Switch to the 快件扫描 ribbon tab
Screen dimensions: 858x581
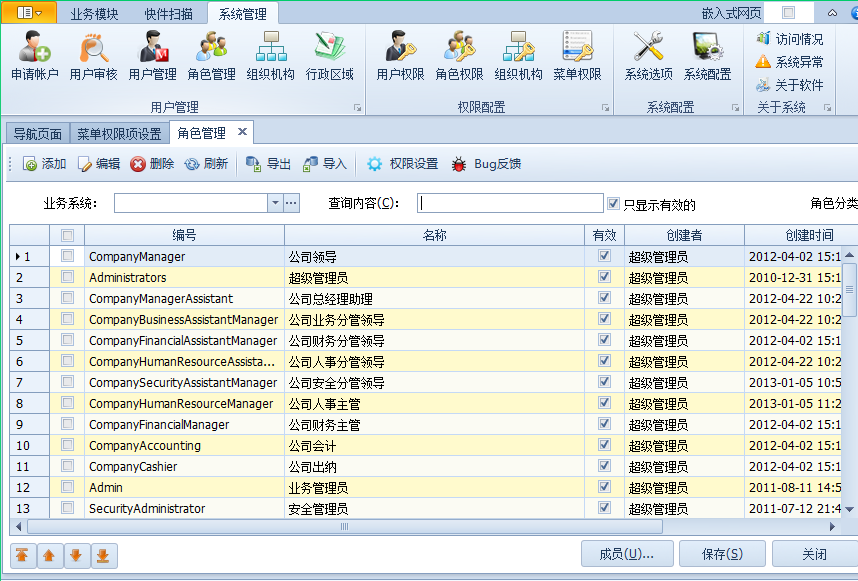point(165,14)
